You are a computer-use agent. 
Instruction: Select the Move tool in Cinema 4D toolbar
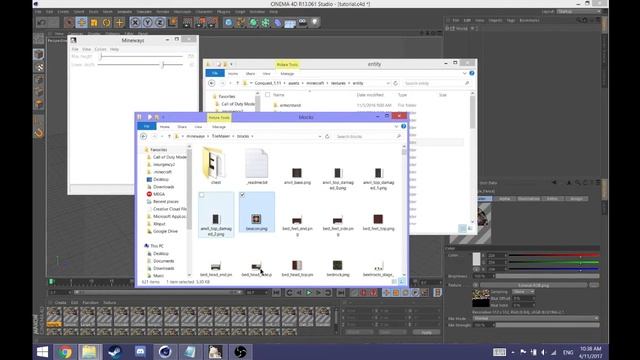(x=81, y=22)
